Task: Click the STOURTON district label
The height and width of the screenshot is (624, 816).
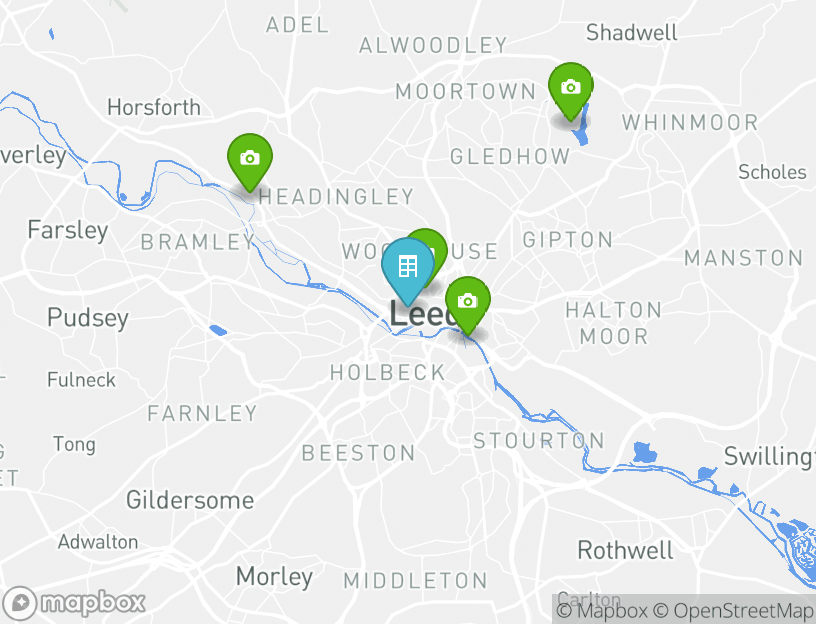Action: [539, 440]
